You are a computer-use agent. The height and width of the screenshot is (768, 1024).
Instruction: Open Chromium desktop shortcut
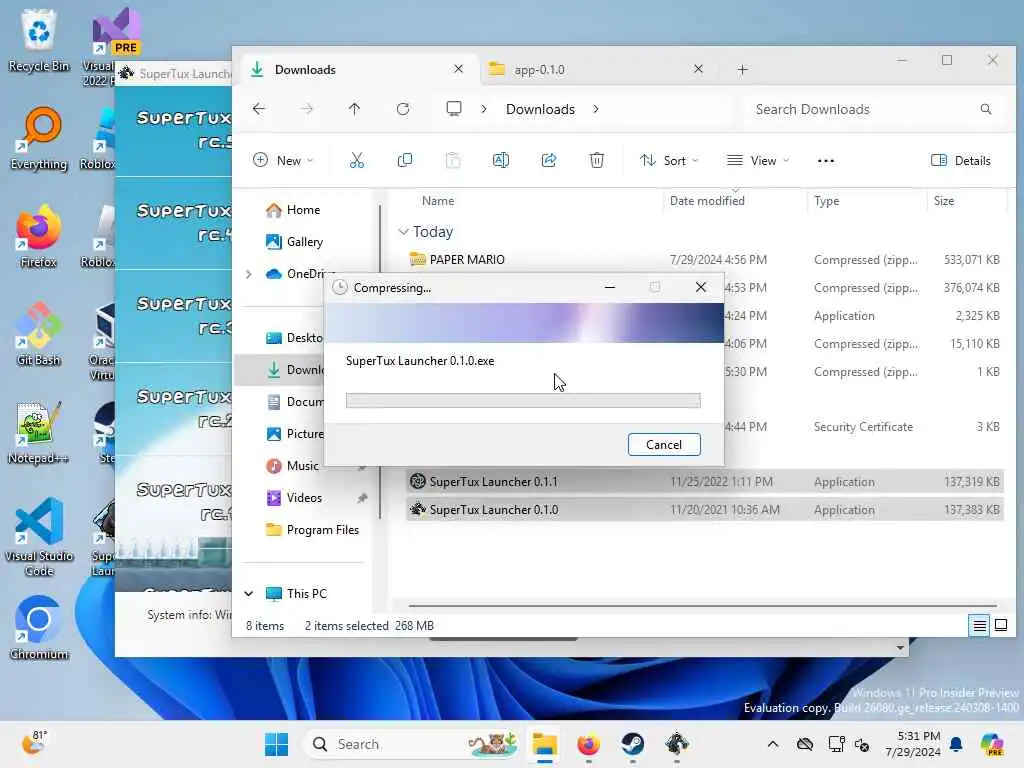coord(39,628)
